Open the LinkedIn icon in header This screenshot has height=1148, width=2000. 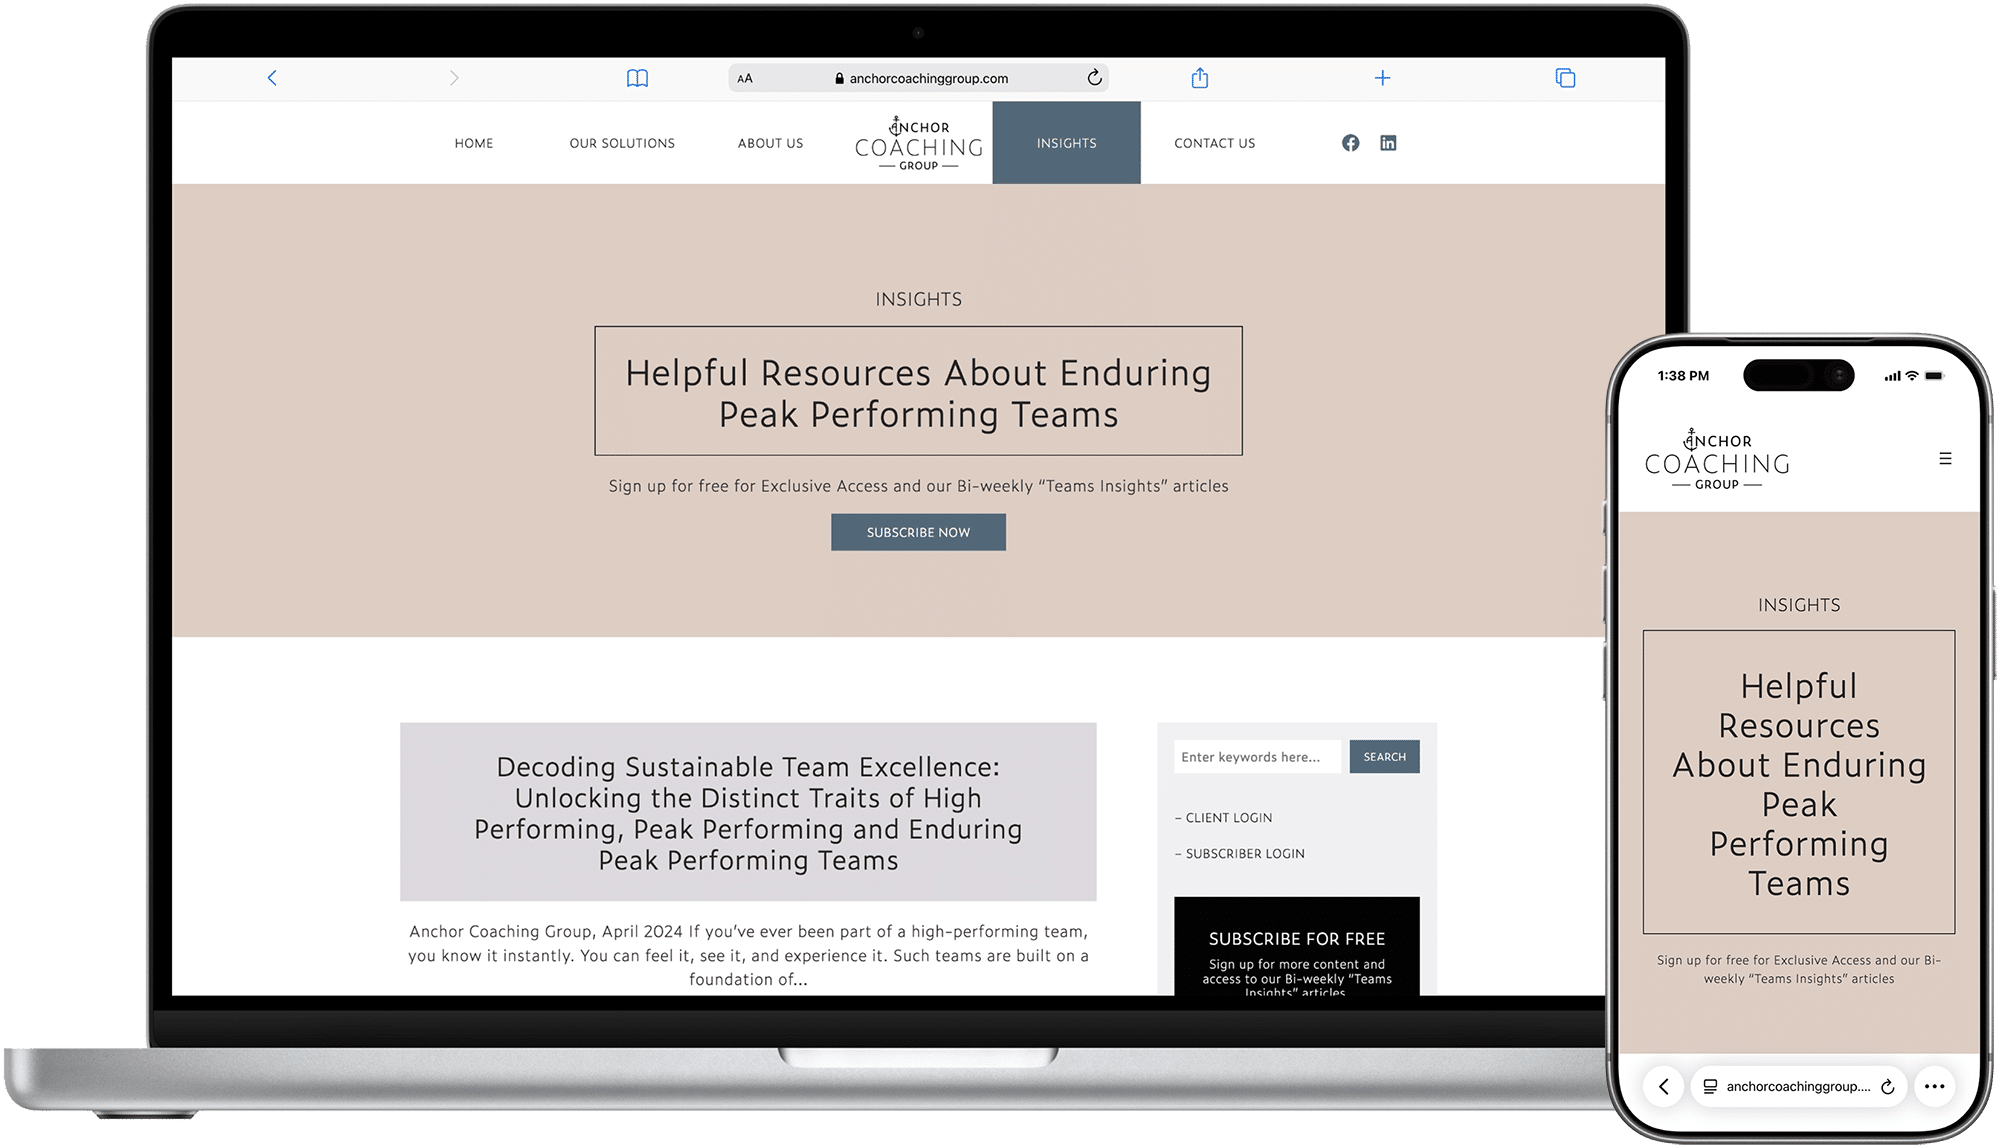click(1388, 143)
